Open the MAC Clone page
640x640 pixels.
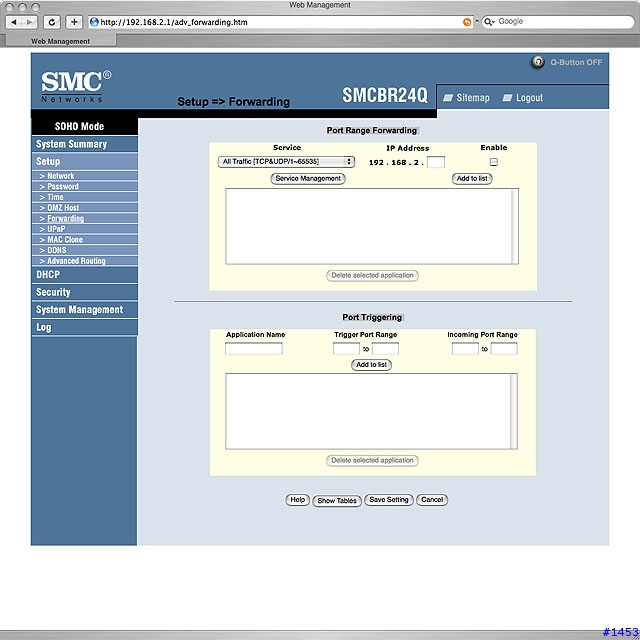[65, 240]
